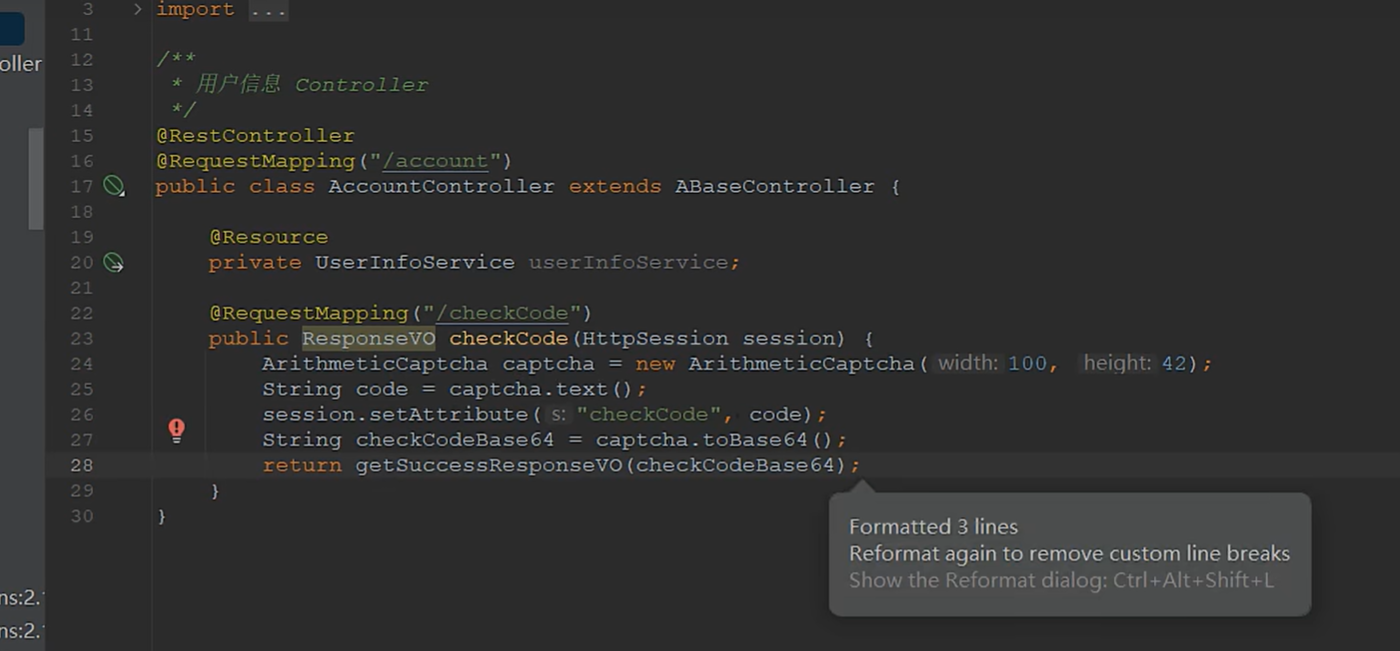The height and width of the screenshot is (651, 1400).
Task: Click the red error lightbulb icon
Action: point(177,430)
